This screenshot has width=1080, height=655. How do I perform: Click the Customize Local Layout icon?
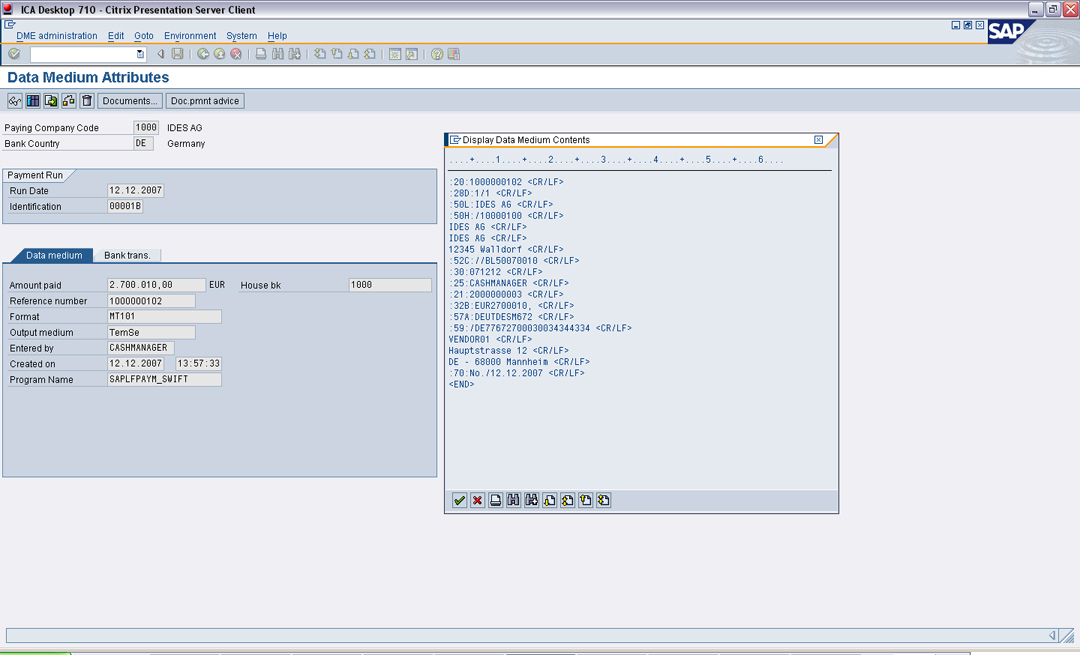(x=453, y=54)
